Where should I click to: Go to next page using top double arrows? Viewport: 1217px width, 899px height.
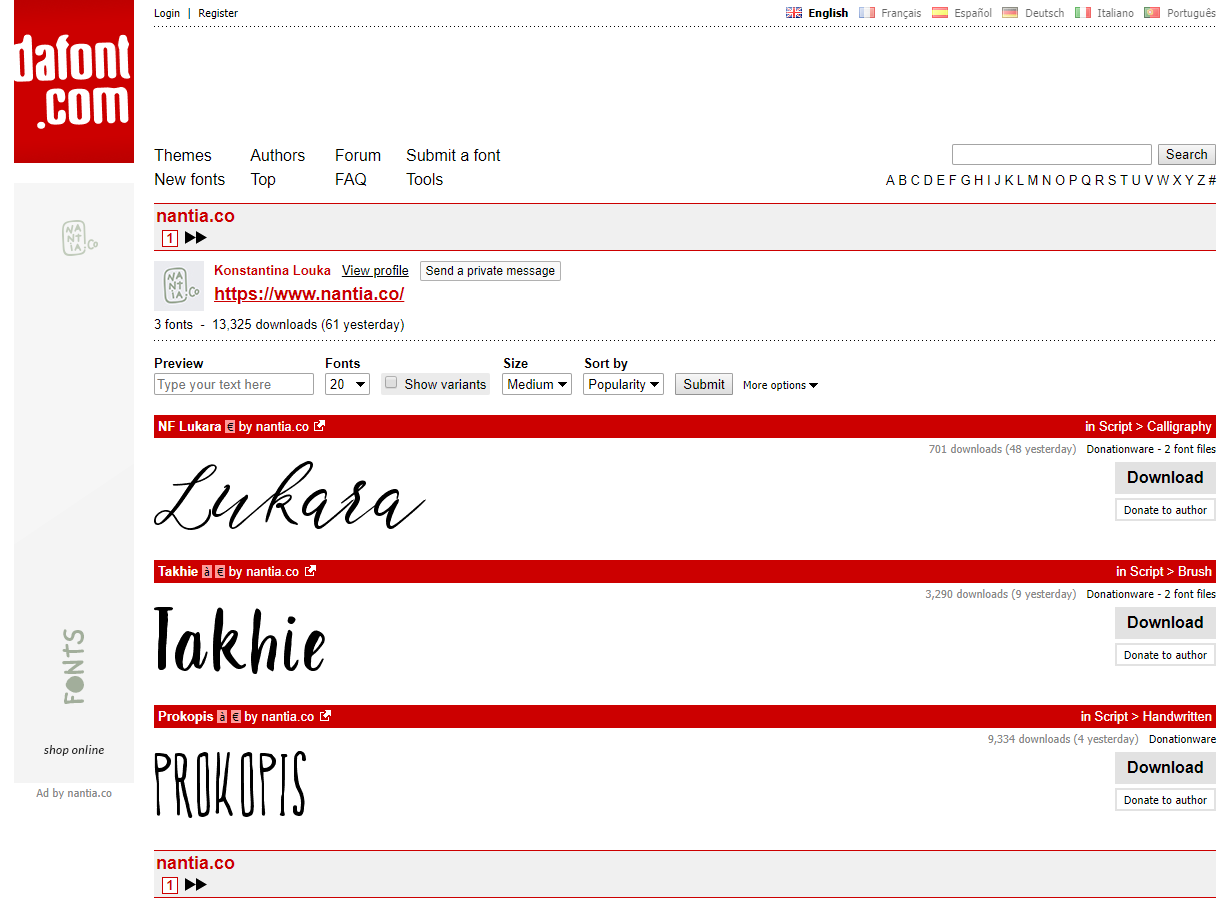(196, 238)
